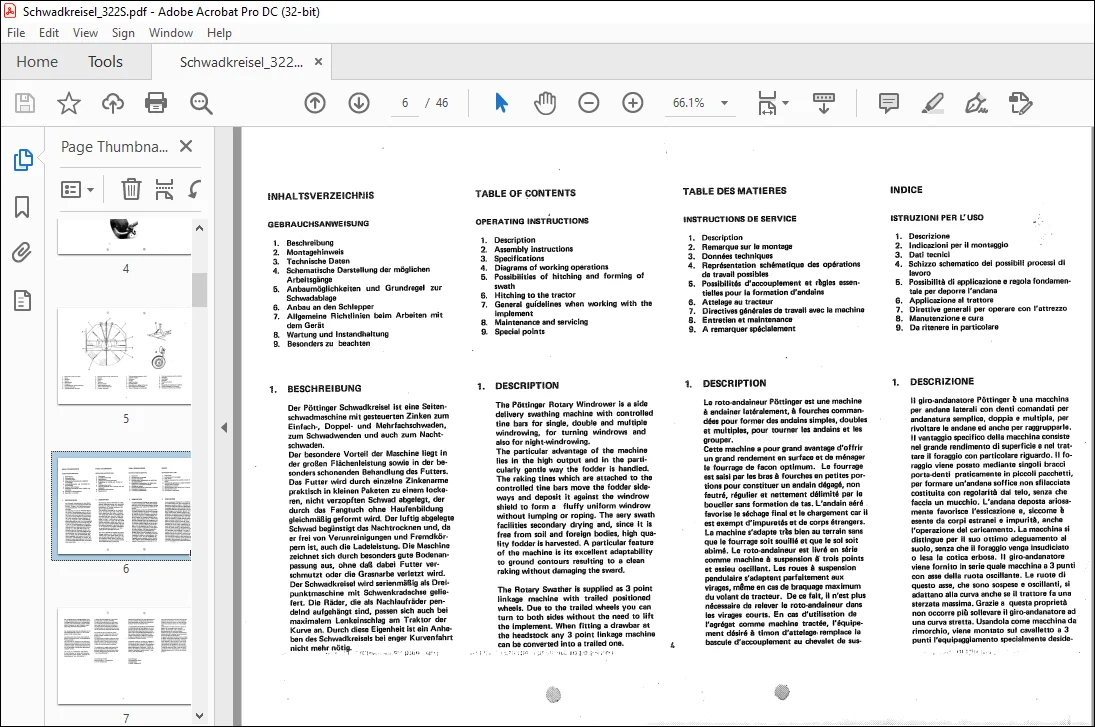Add the file to Starred

(68, 103)
